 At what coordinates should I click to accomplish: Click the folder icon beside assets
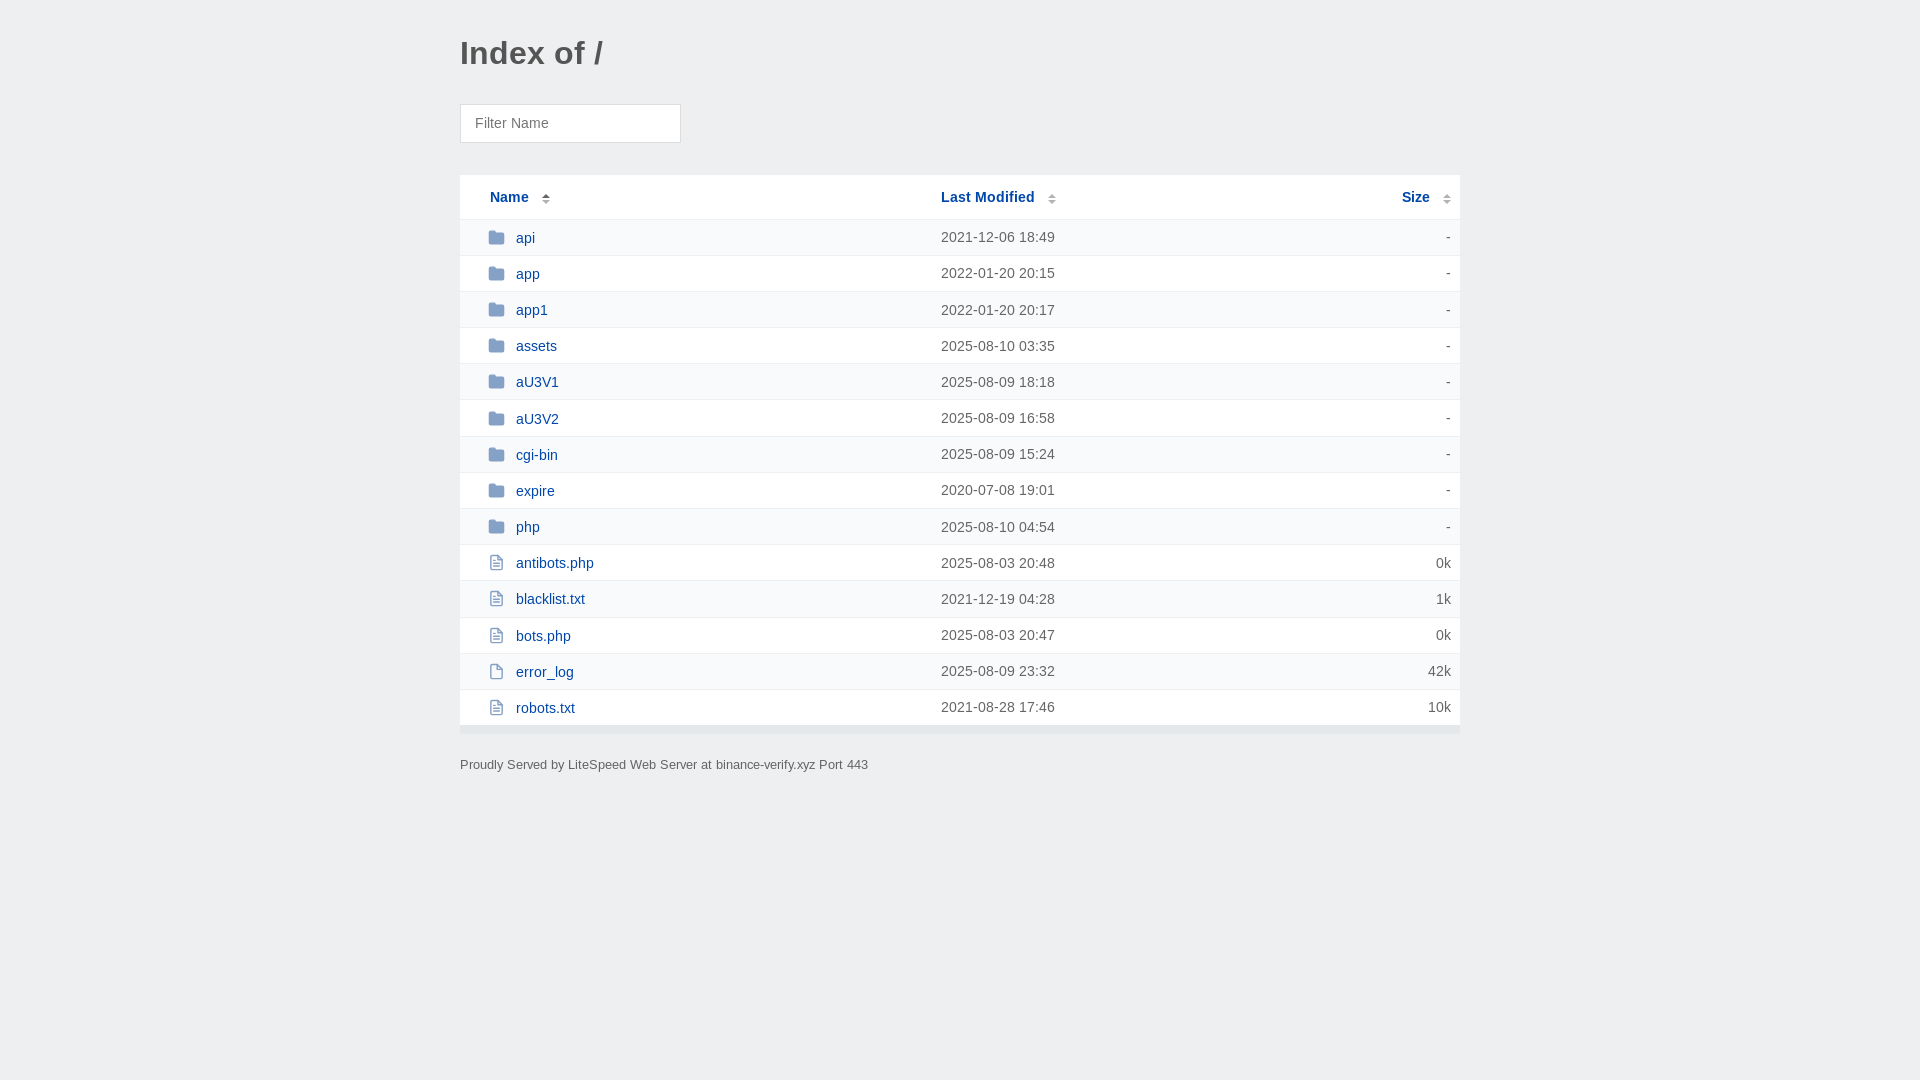tap(496, 346)
